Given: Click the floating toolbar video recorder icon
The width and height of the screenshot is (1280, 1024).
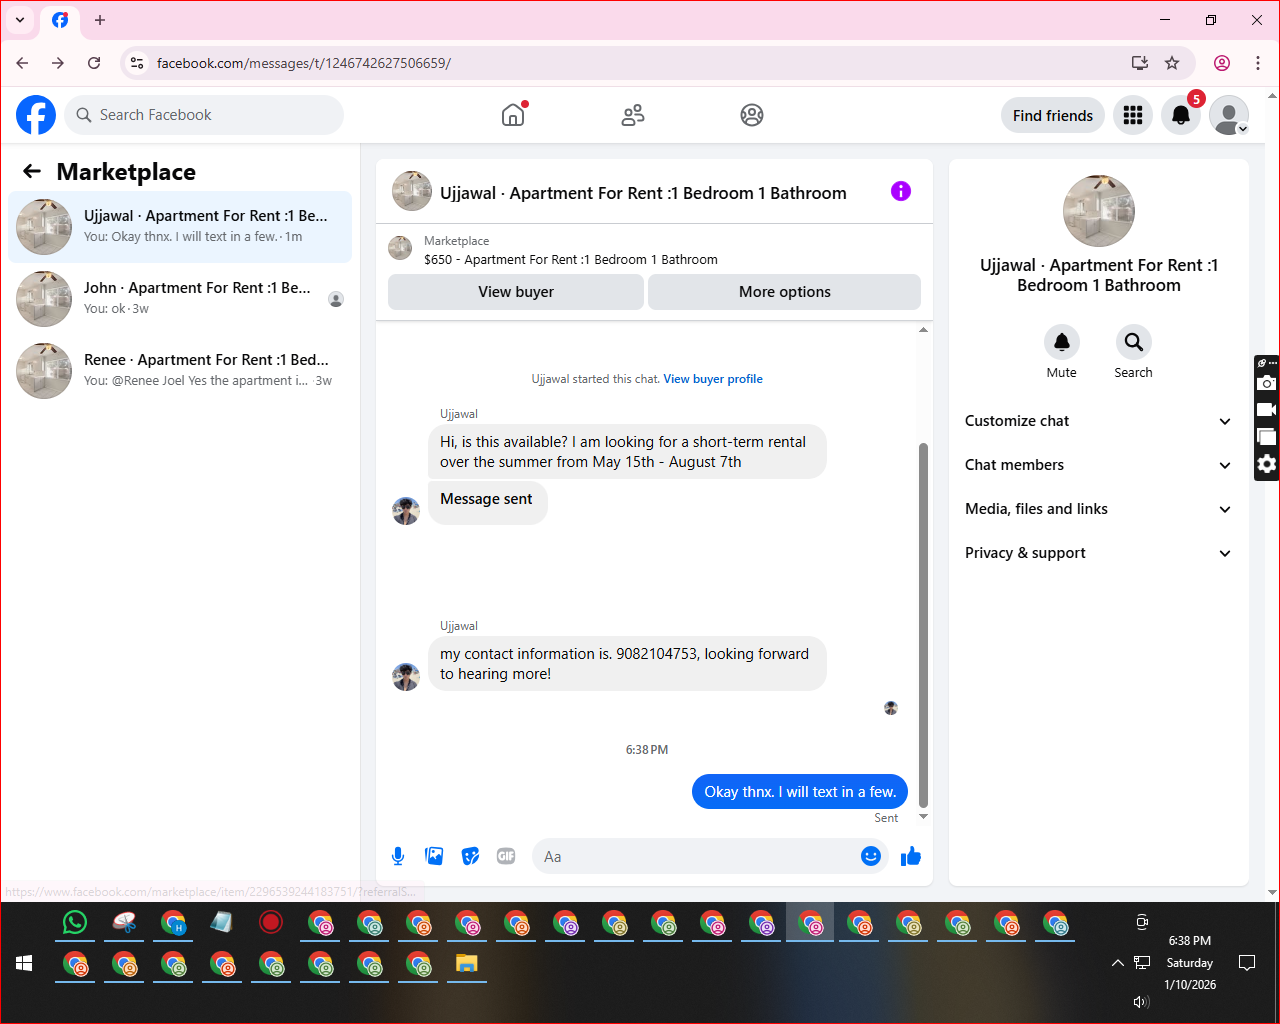Looking at the screenshot, I should (x=1267, y=410).
